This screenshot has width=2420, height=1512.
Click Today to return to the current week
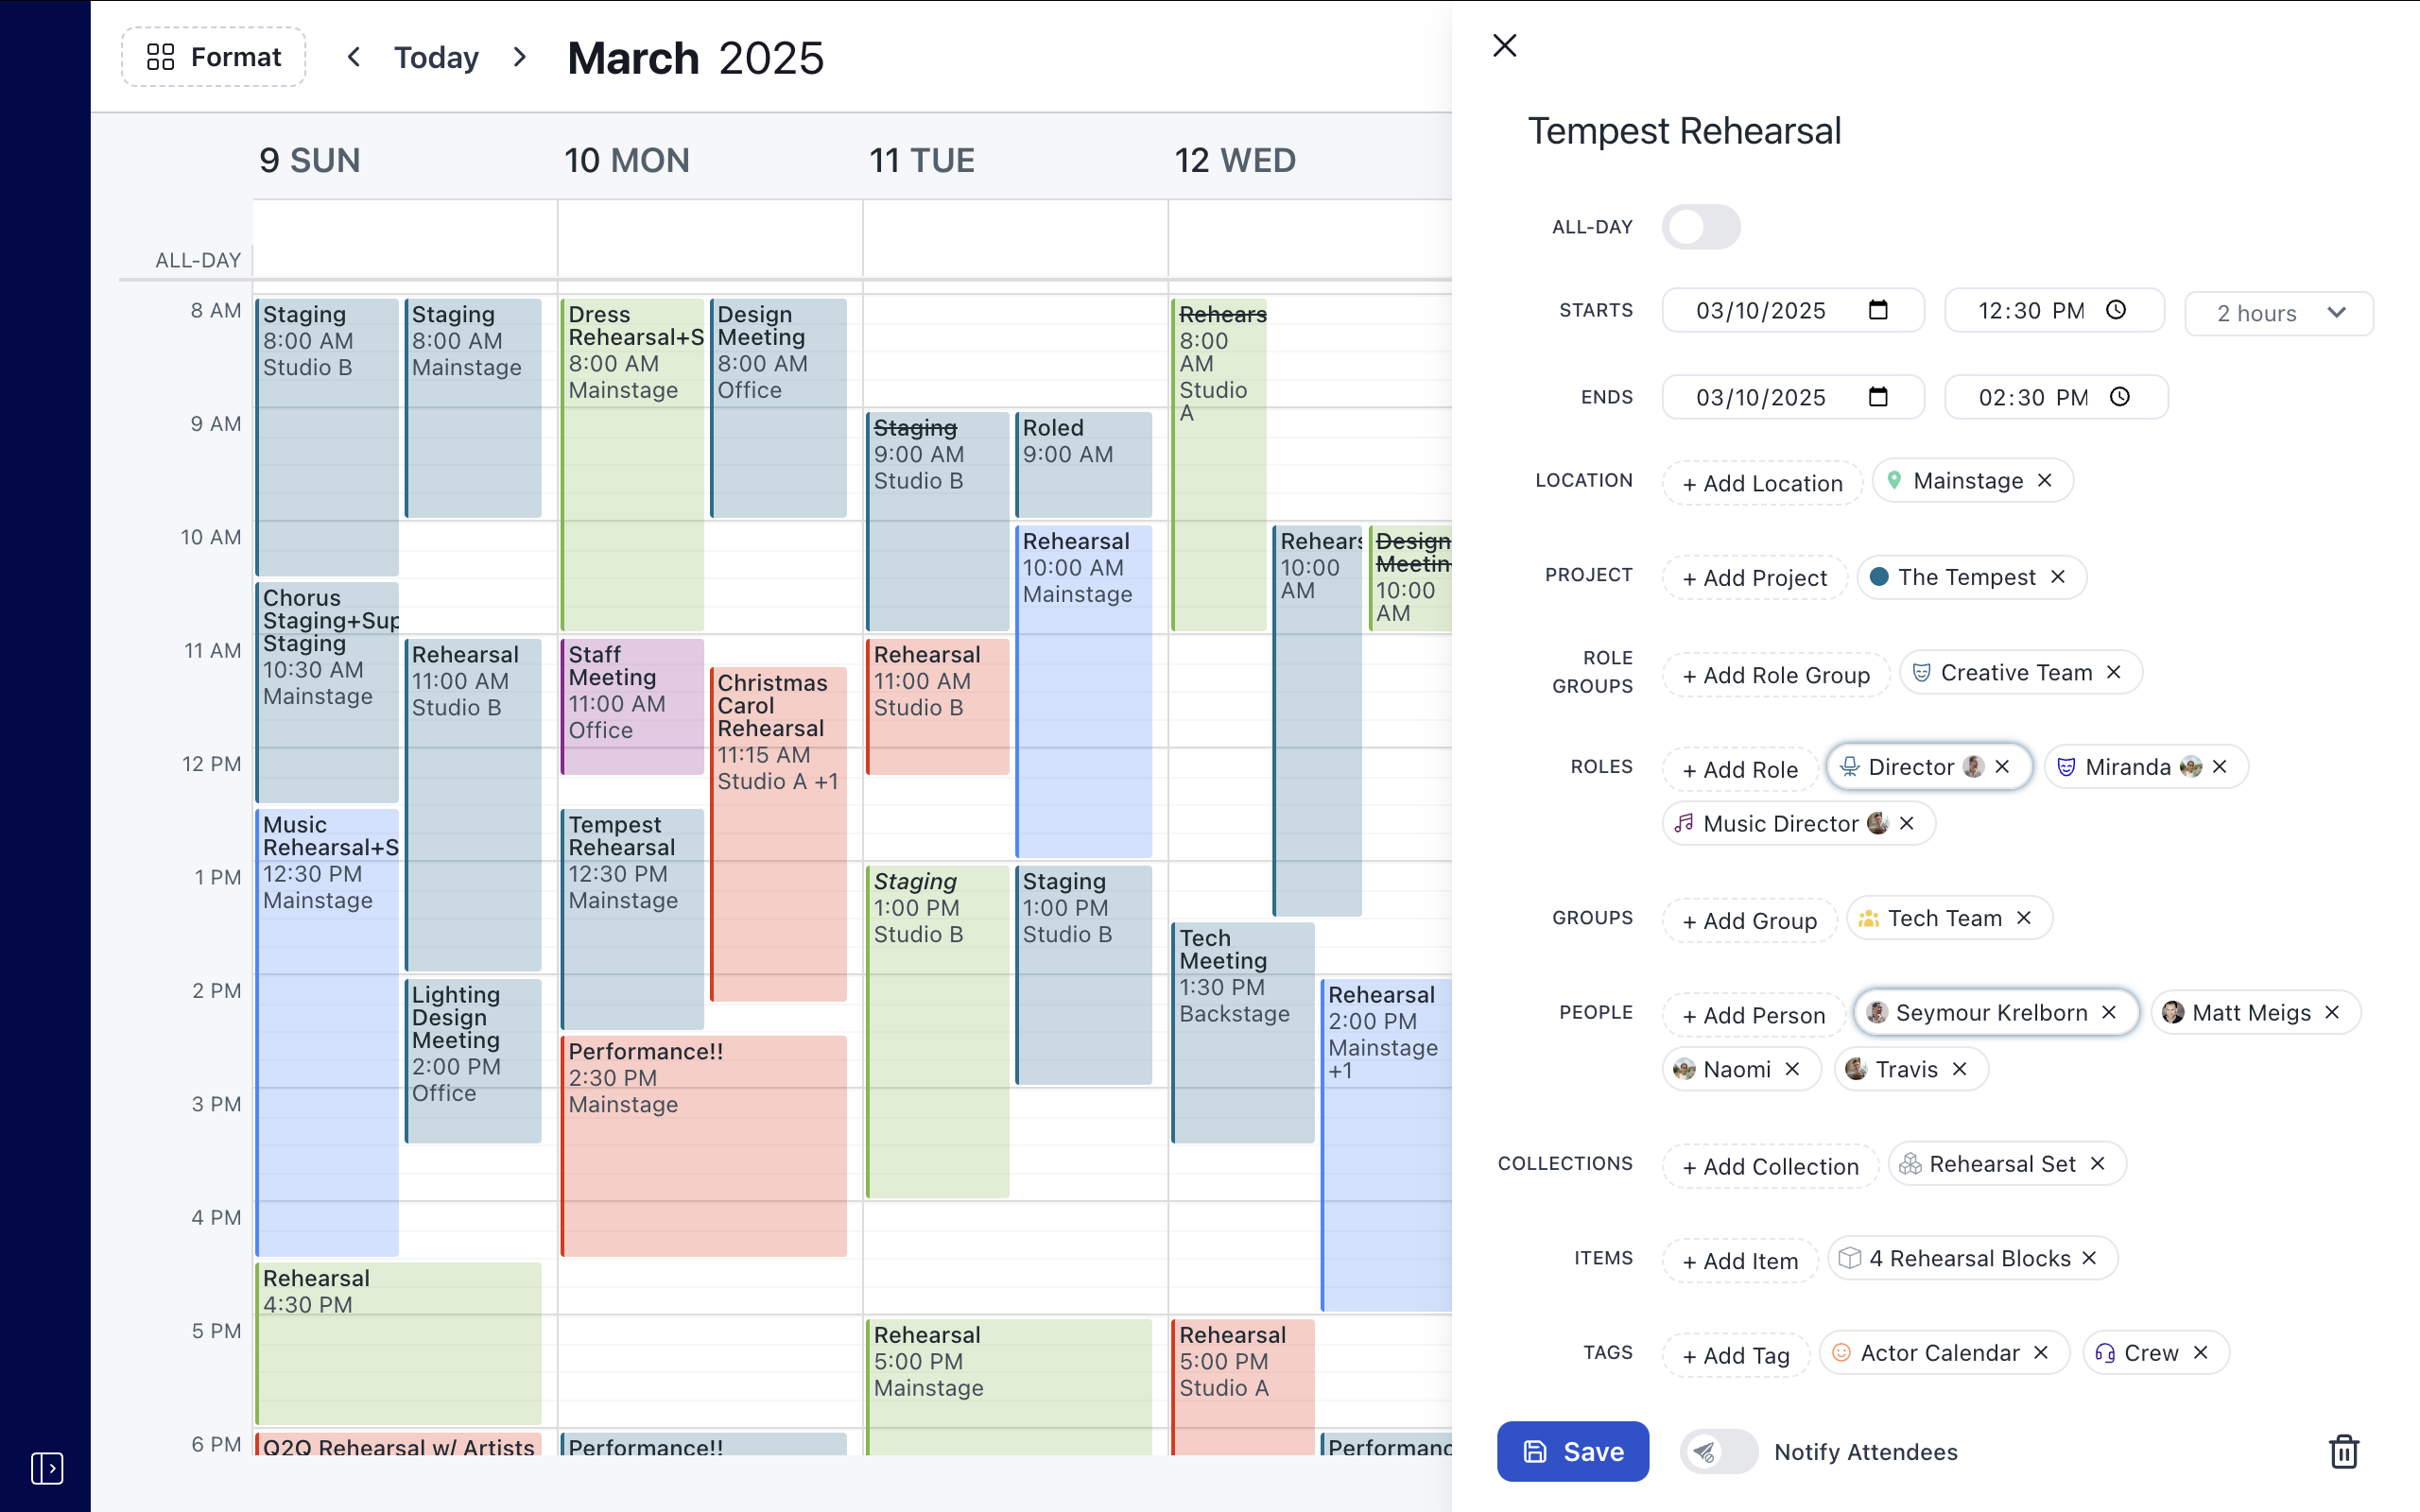click(x=436, y=57)
